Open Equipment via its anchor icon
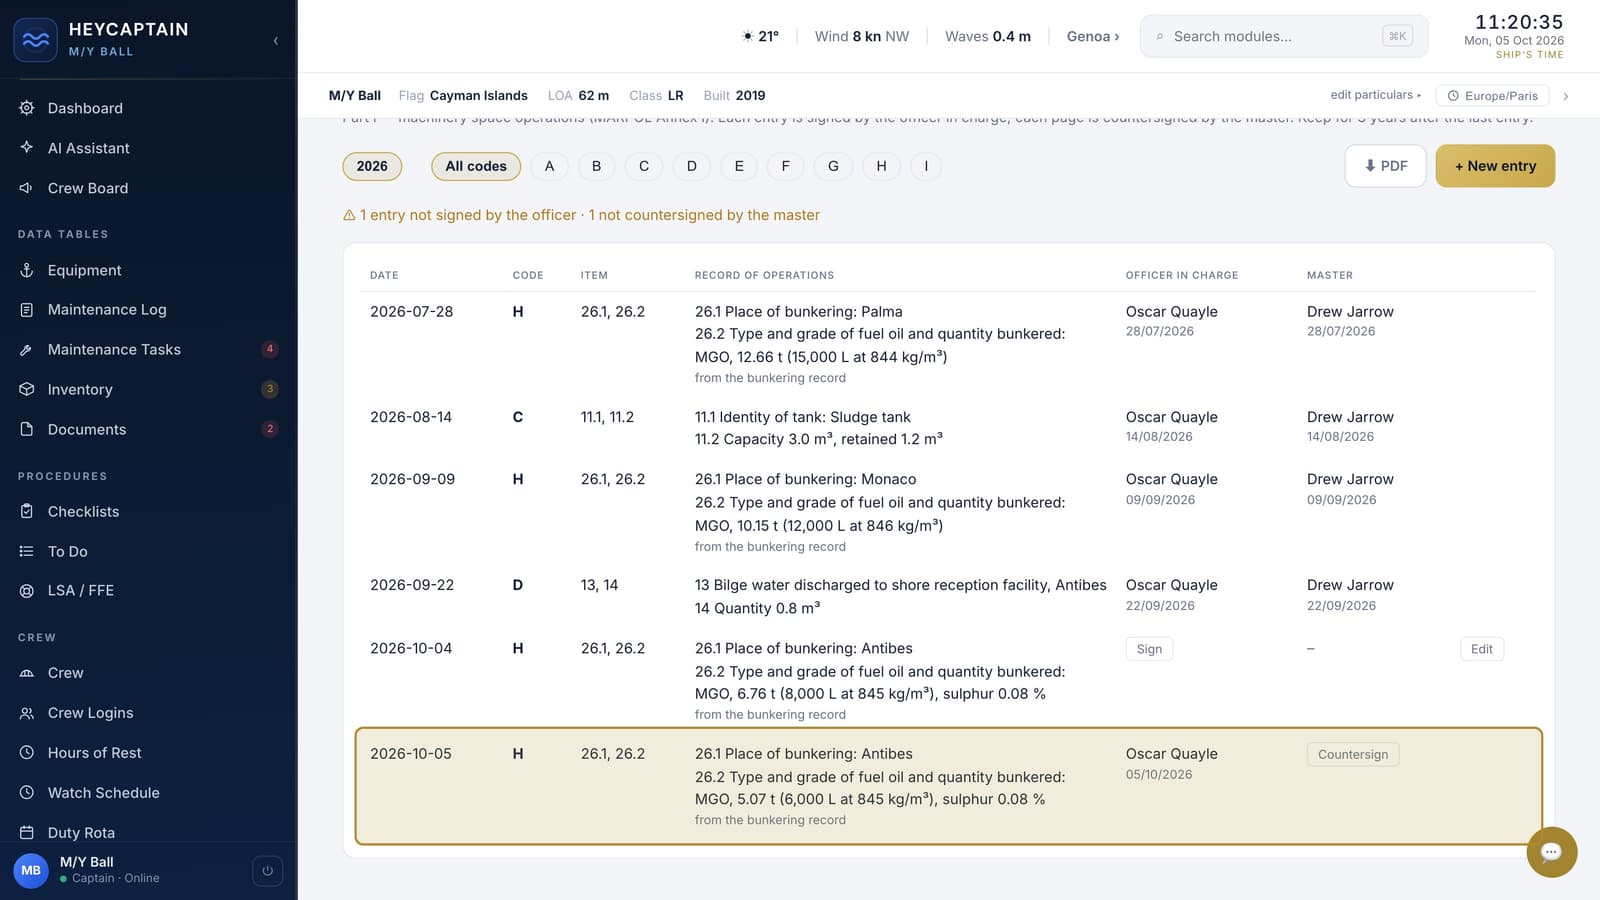 [x=27, y=270]
